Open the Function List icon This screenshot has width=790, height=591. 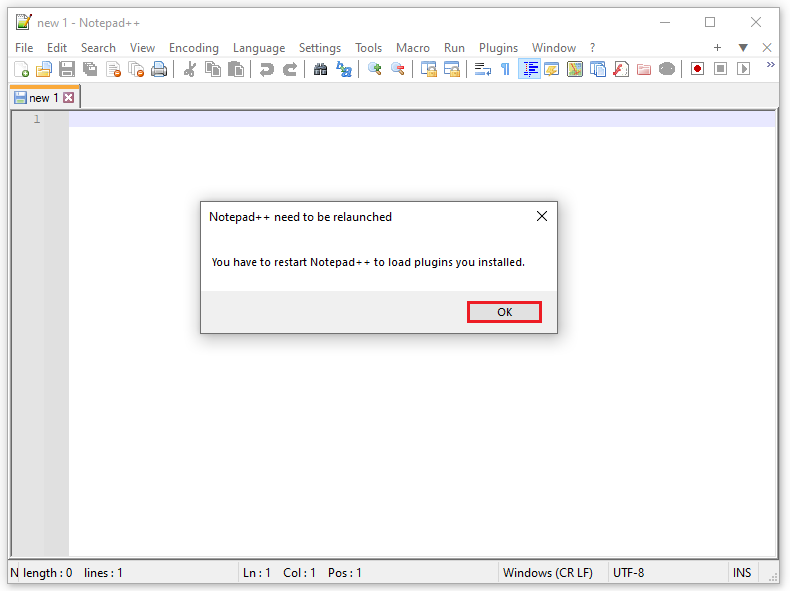click(621, 69)
